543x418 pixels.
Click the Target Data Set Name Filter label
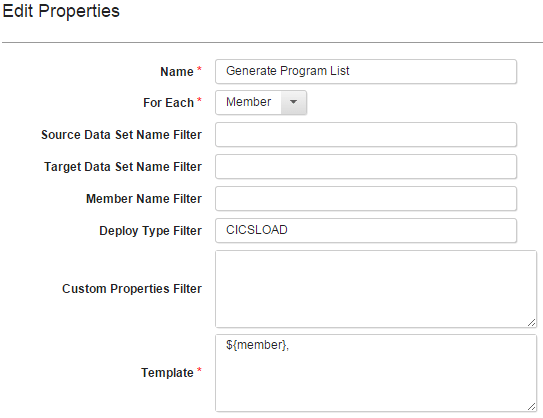(x=123, y=167)
